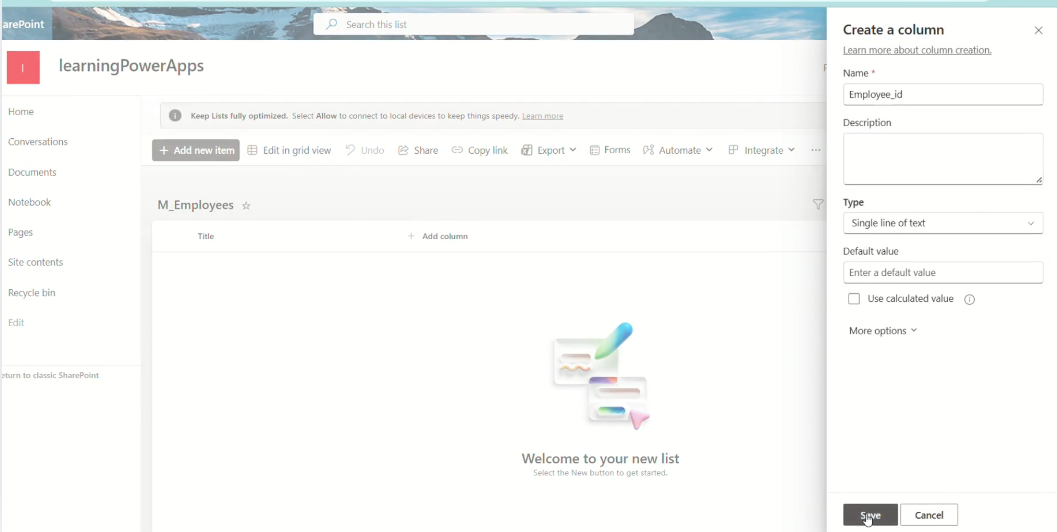The image size is (1057, 532).
Task: Open Conversations in left navigation
Action: [38, 142]
